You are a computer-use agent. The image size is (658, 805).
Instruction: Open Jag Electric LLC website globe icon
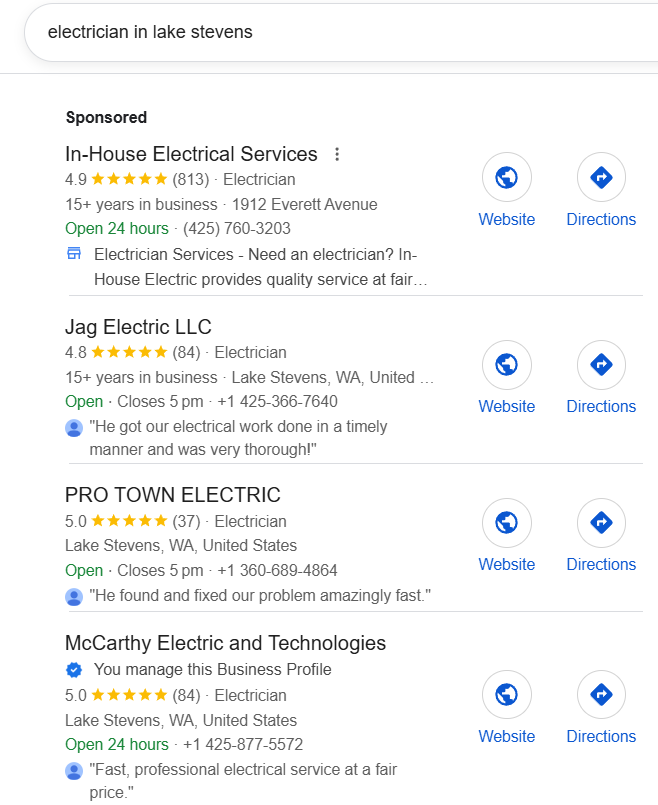point(507,365)
